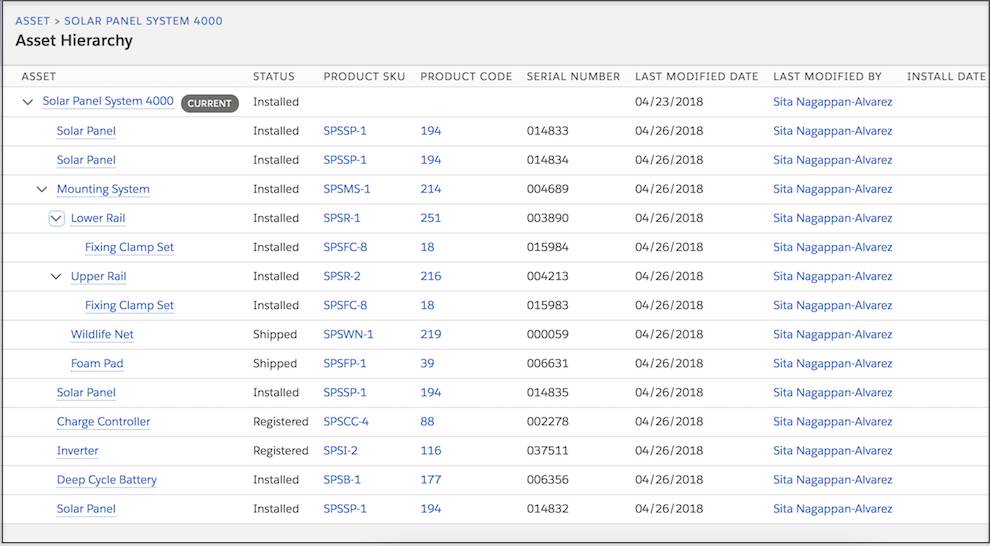
Task: Click the PRODUCT CODE column header
Action: (466, 76)
